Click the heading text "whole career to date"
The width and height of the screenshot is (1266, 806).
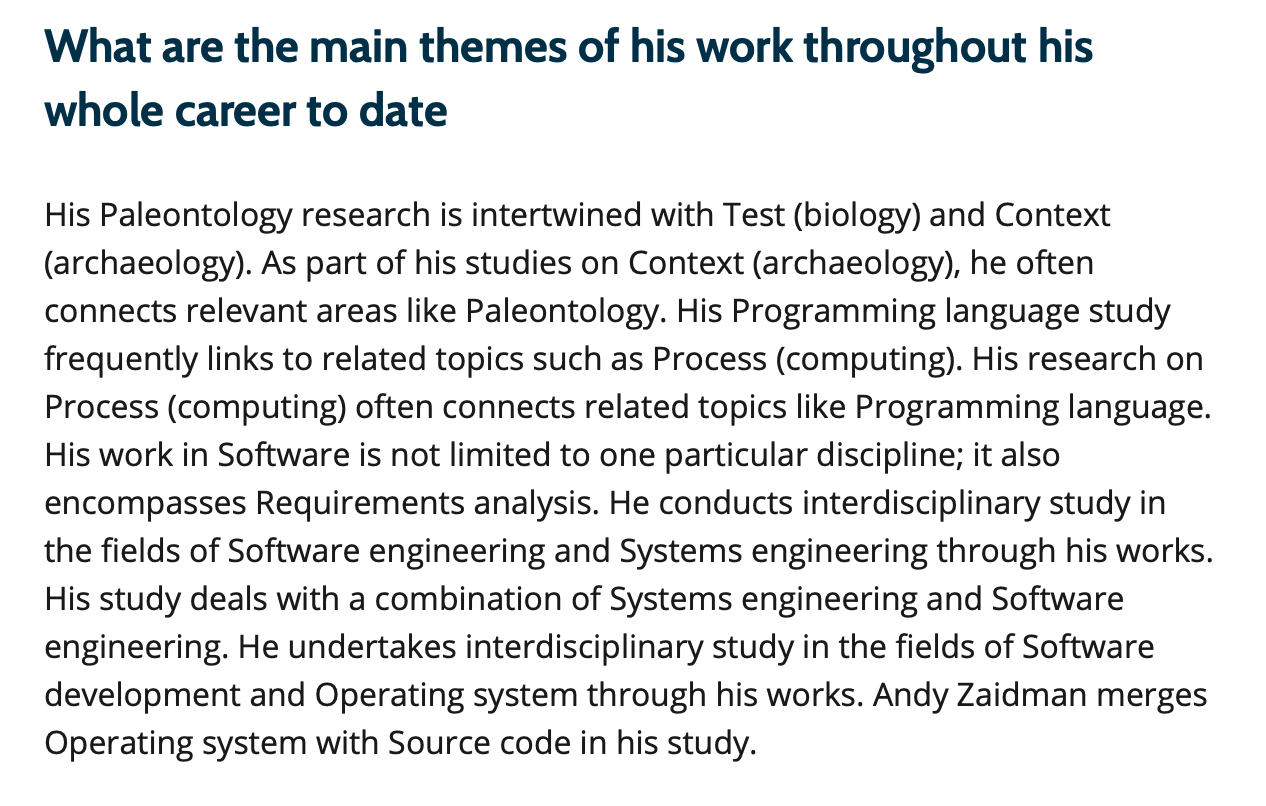click(x=246, y=110)
